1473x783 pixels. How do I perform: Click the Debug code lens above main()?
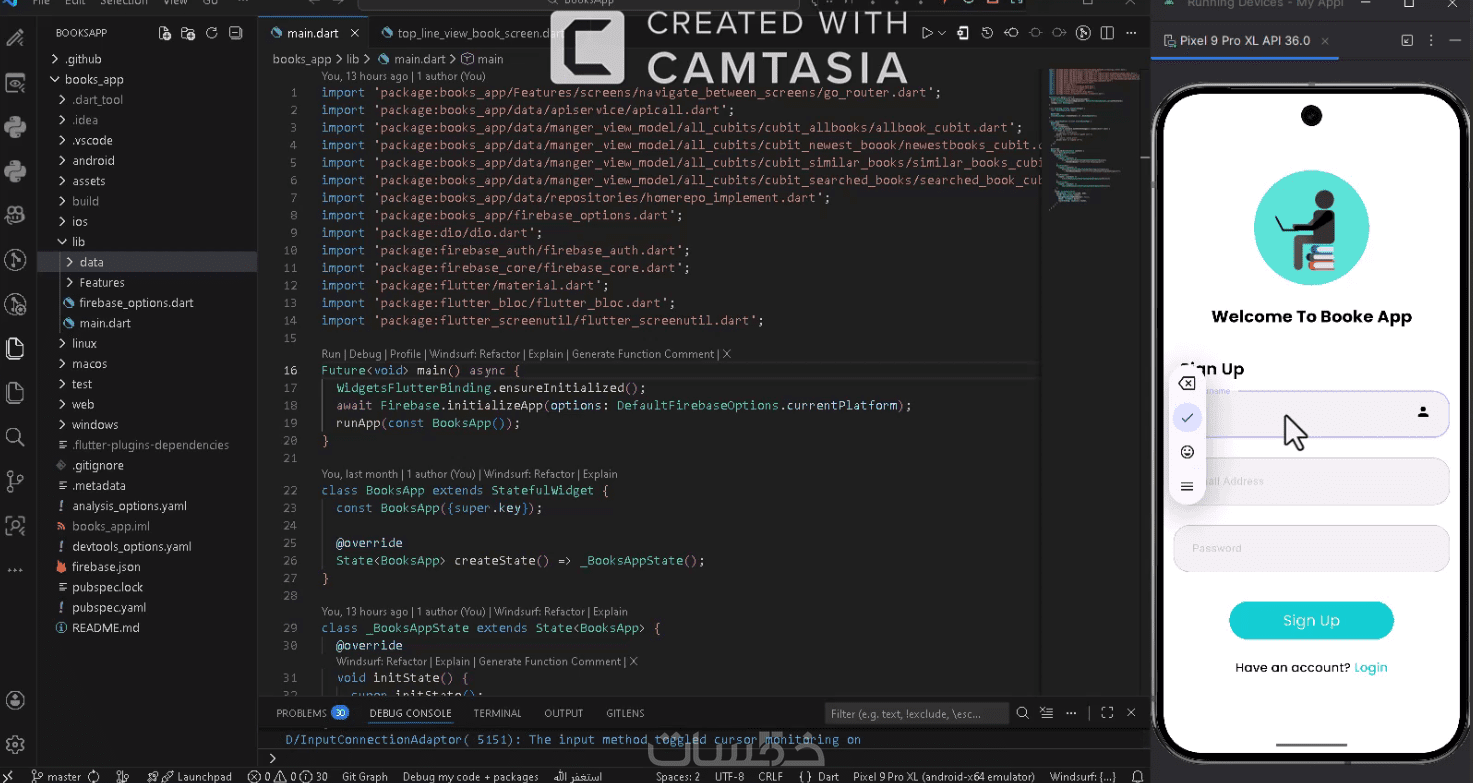(x=365, y=354)
